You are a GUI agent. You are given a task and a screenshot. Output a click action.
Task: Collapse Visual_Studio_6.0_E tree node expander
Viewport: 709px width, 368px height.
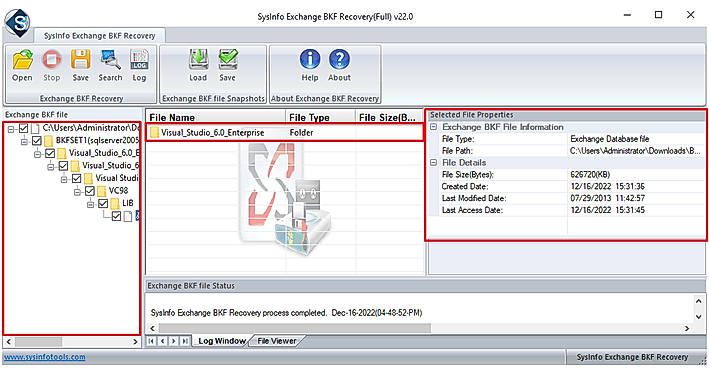(x=37, y=154)
